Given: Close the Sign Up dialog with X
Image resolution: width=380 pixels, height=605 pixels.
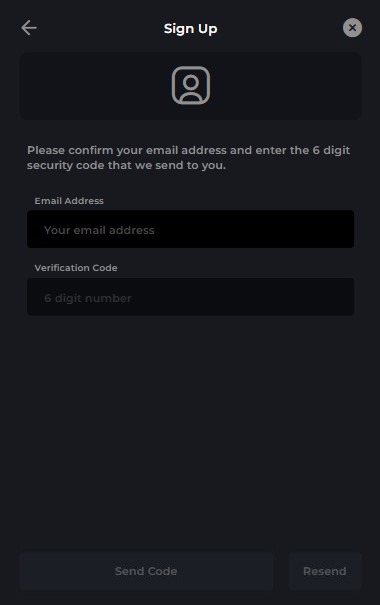Looking at the screenshot, I should point(352,28).
